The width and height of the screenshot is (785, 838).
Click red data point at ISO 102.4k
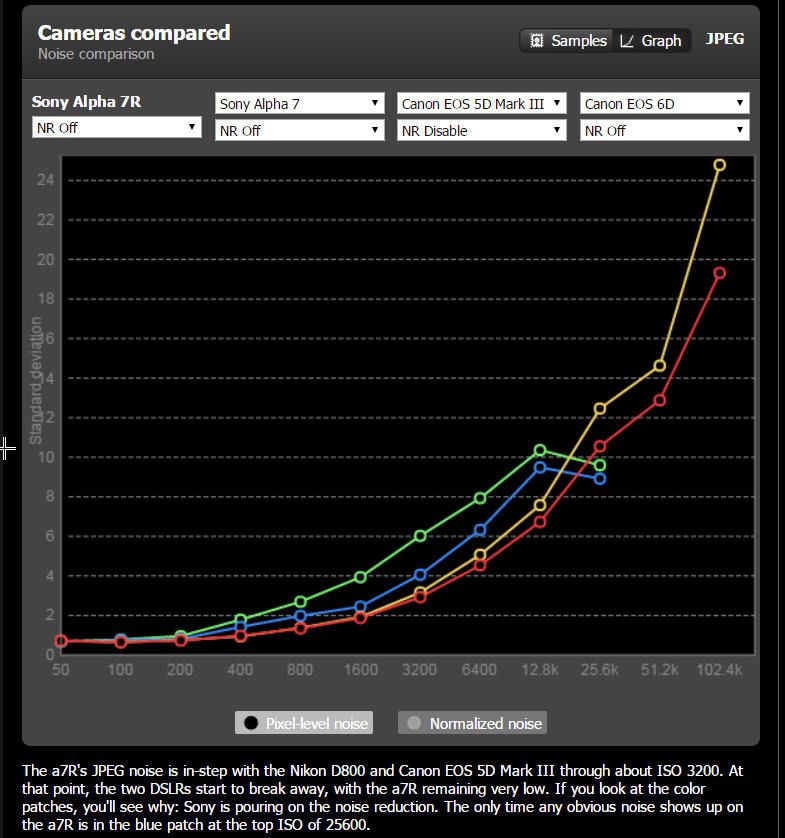point(720,273)
